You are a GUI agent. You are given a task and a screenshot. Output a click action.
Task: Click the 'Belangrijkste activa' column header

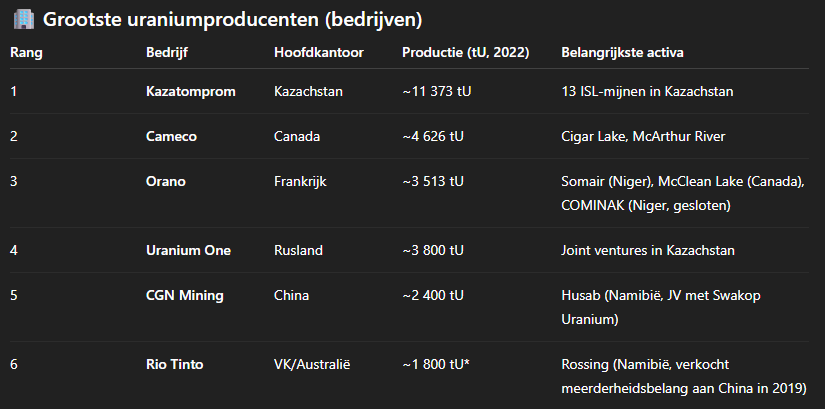[x=622, y=53]
